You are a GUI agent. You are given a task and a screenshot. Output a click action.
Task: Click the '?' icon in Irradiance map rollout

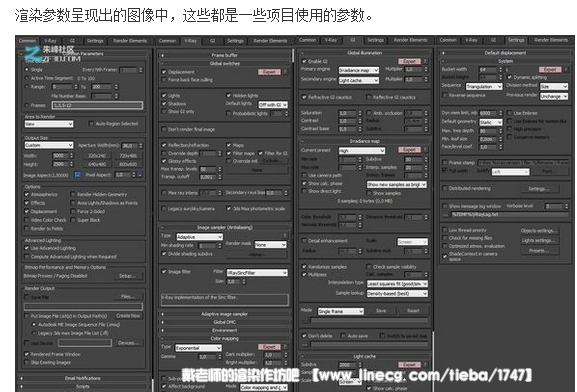point(426,149)
